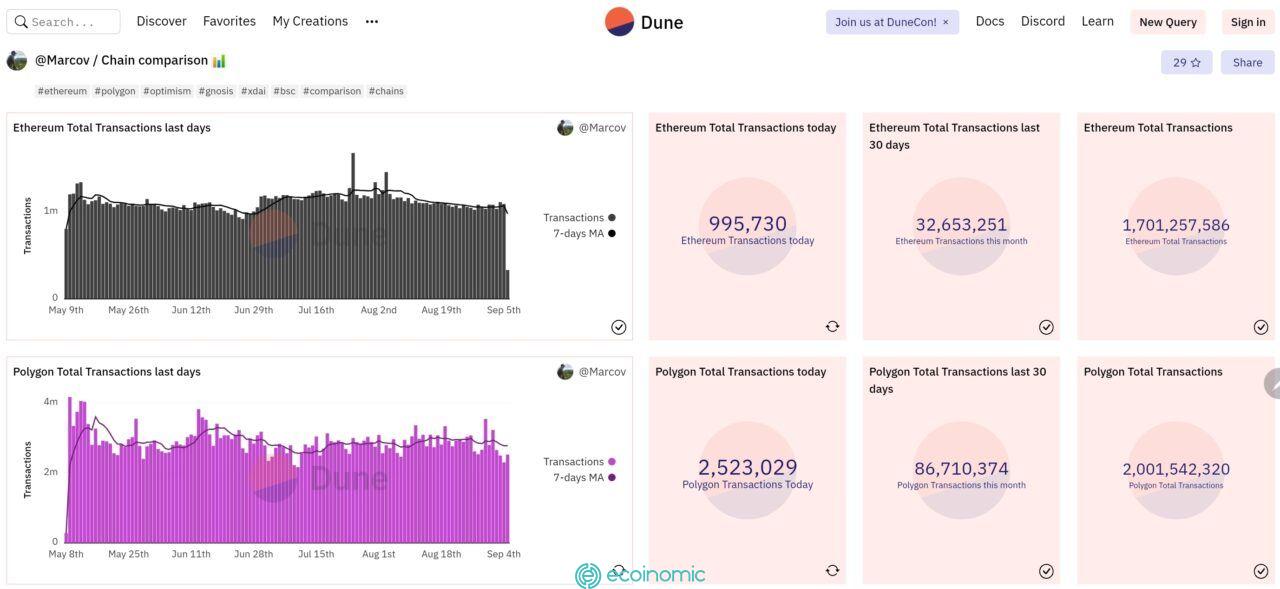Open Favorites page

point(229,21)
